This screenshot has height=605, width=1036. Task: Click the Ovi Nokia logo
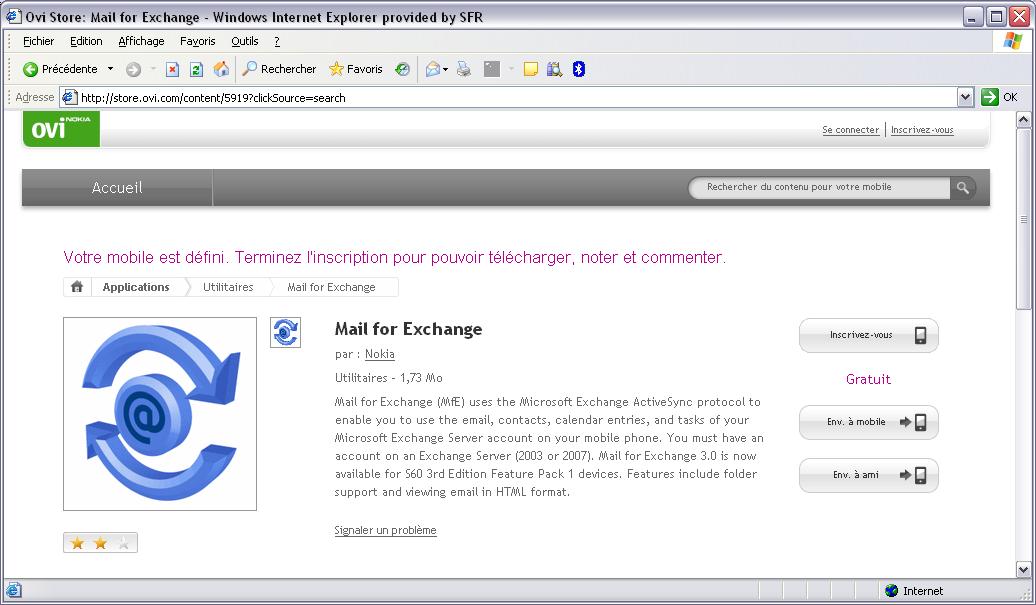pyautogui.click(x=61, y=128)
